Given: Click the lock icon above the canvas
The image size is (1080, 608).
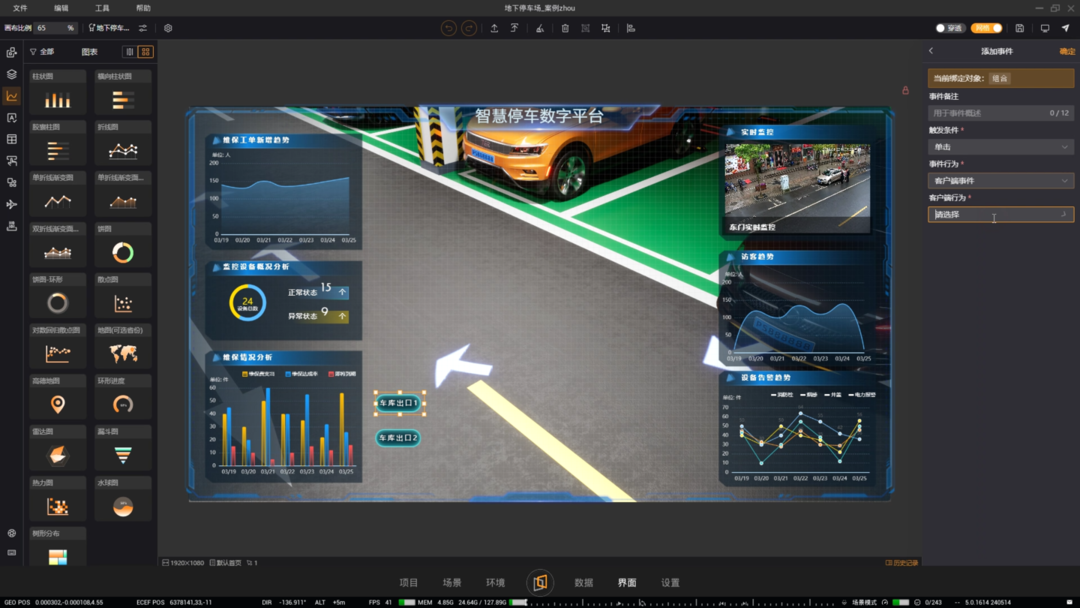Looking at the screenshot, I should click(x=906, y=91).
